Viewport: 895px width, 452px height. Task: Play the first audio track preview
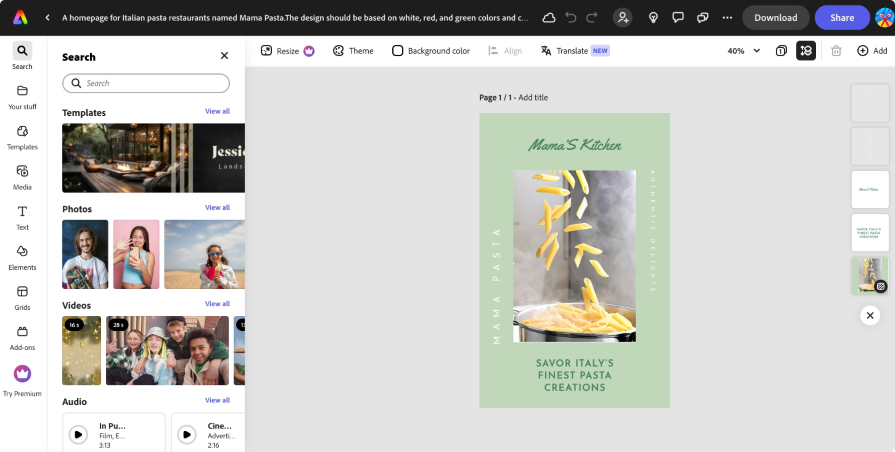point(79,434)
